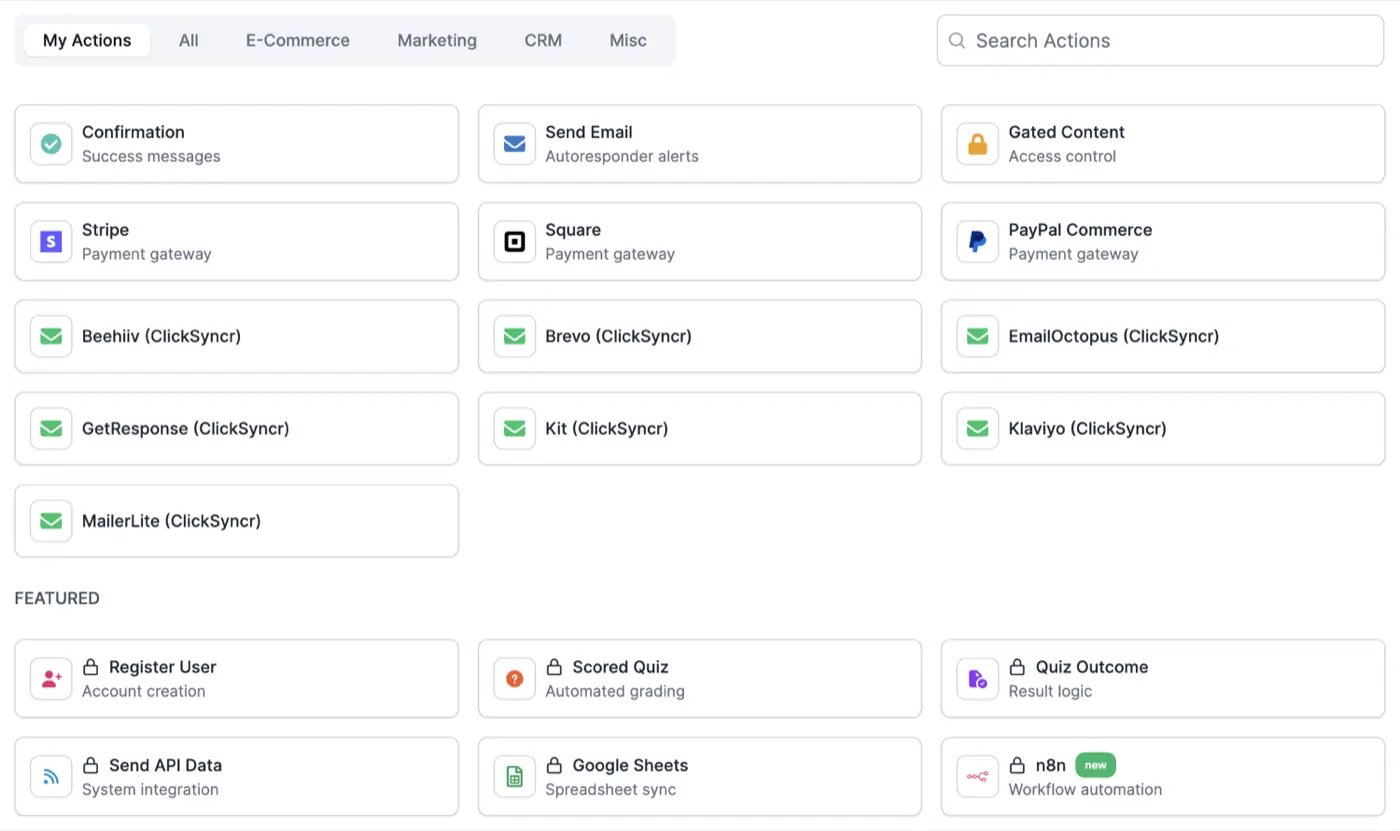Image resolution: width=1400 pixels, height=831 pixels.
Task: Select the Beehiiv (ClickSyncr) title
Action: [161, 336]
